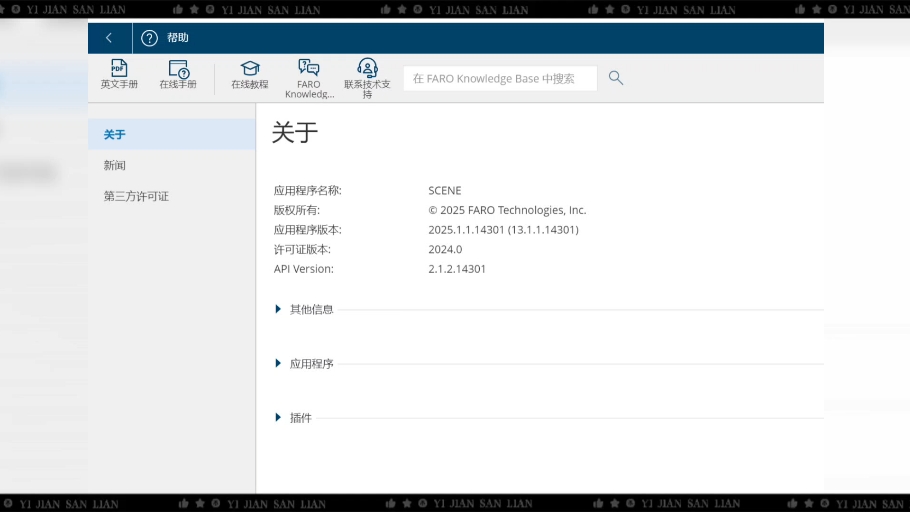Screen dimensions: 910x512
Task: Click the 版权所有 label
Action: click(x=297, y=210)
